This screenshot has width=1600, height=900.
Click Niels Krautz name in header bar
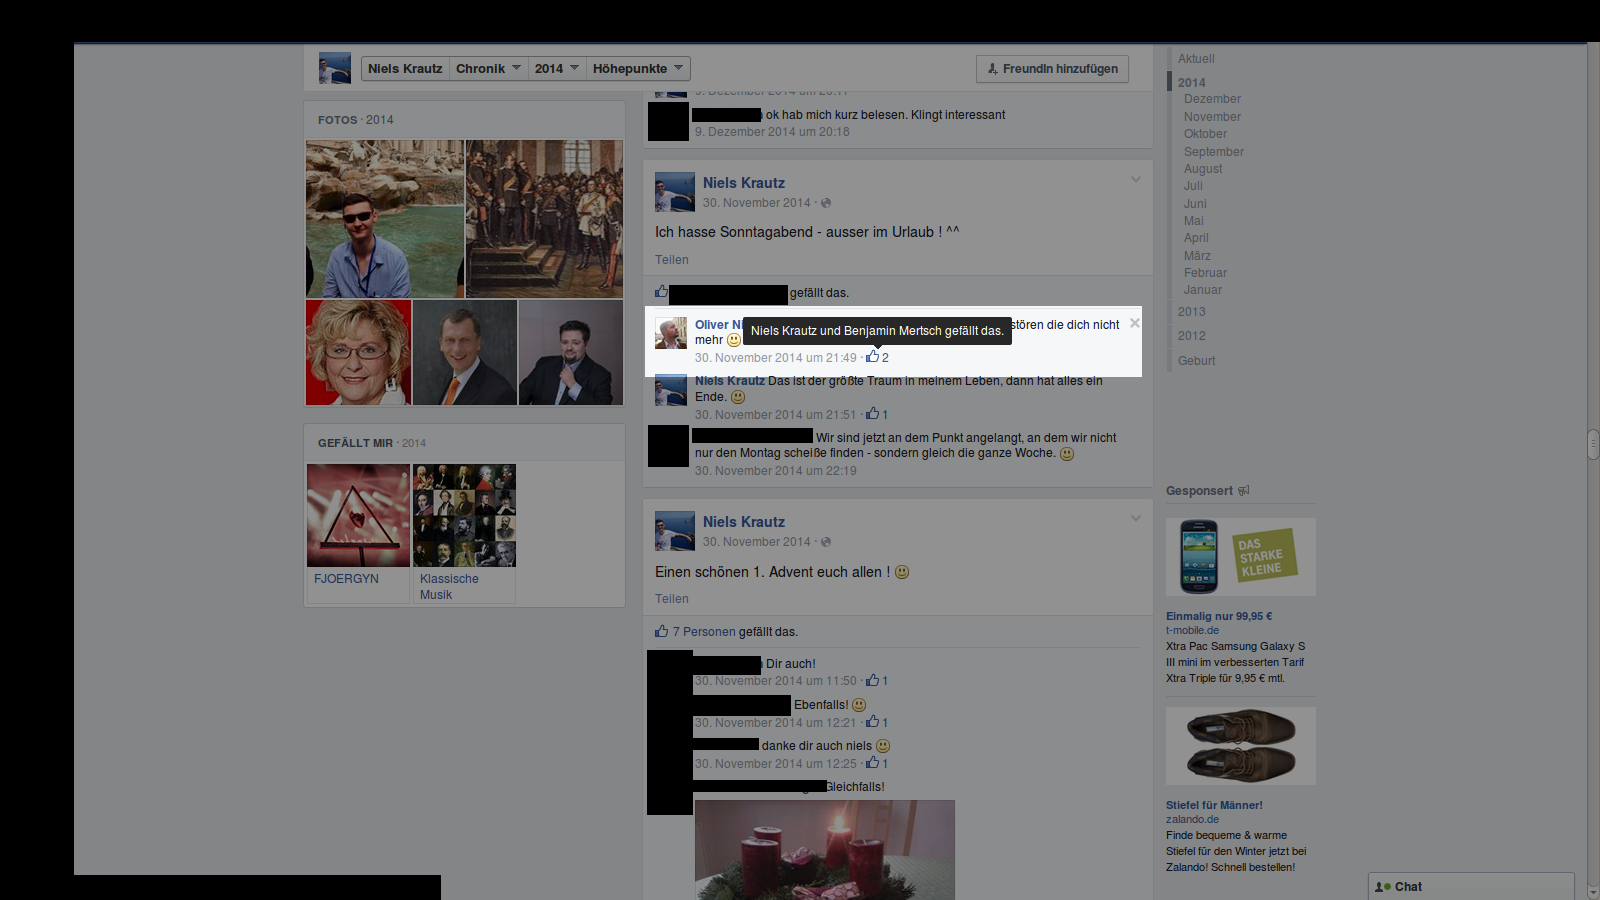(405, 68)
